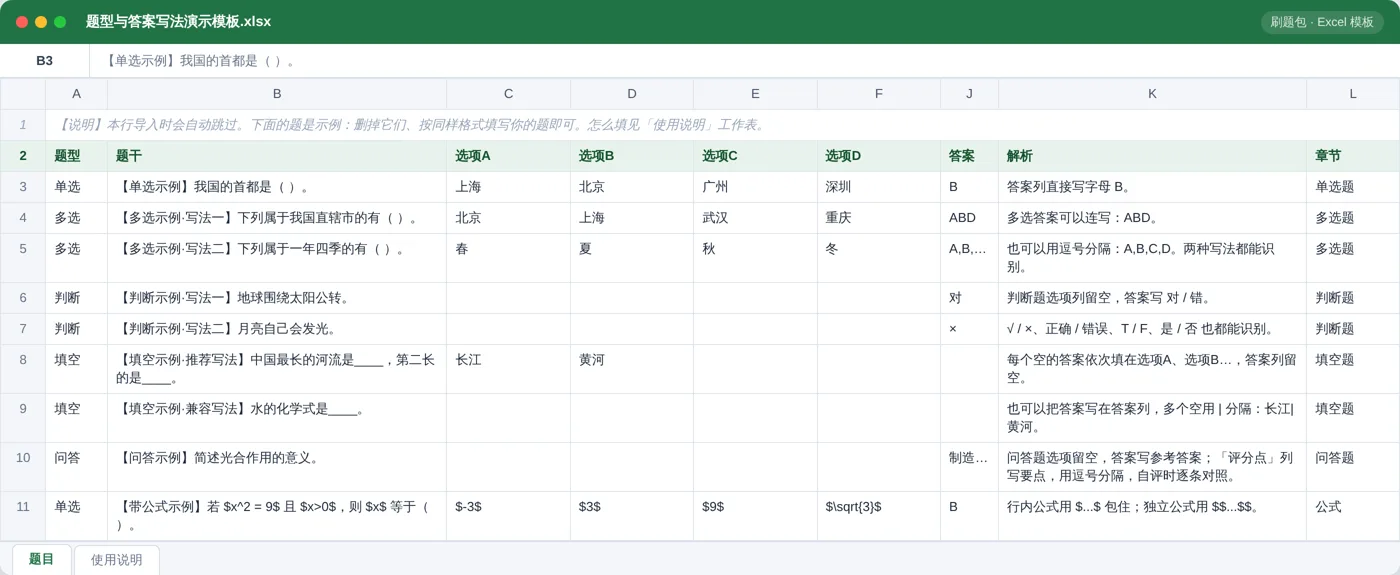Click the 春 option cell
1400x575 pixels.
[x=508, y=258]
